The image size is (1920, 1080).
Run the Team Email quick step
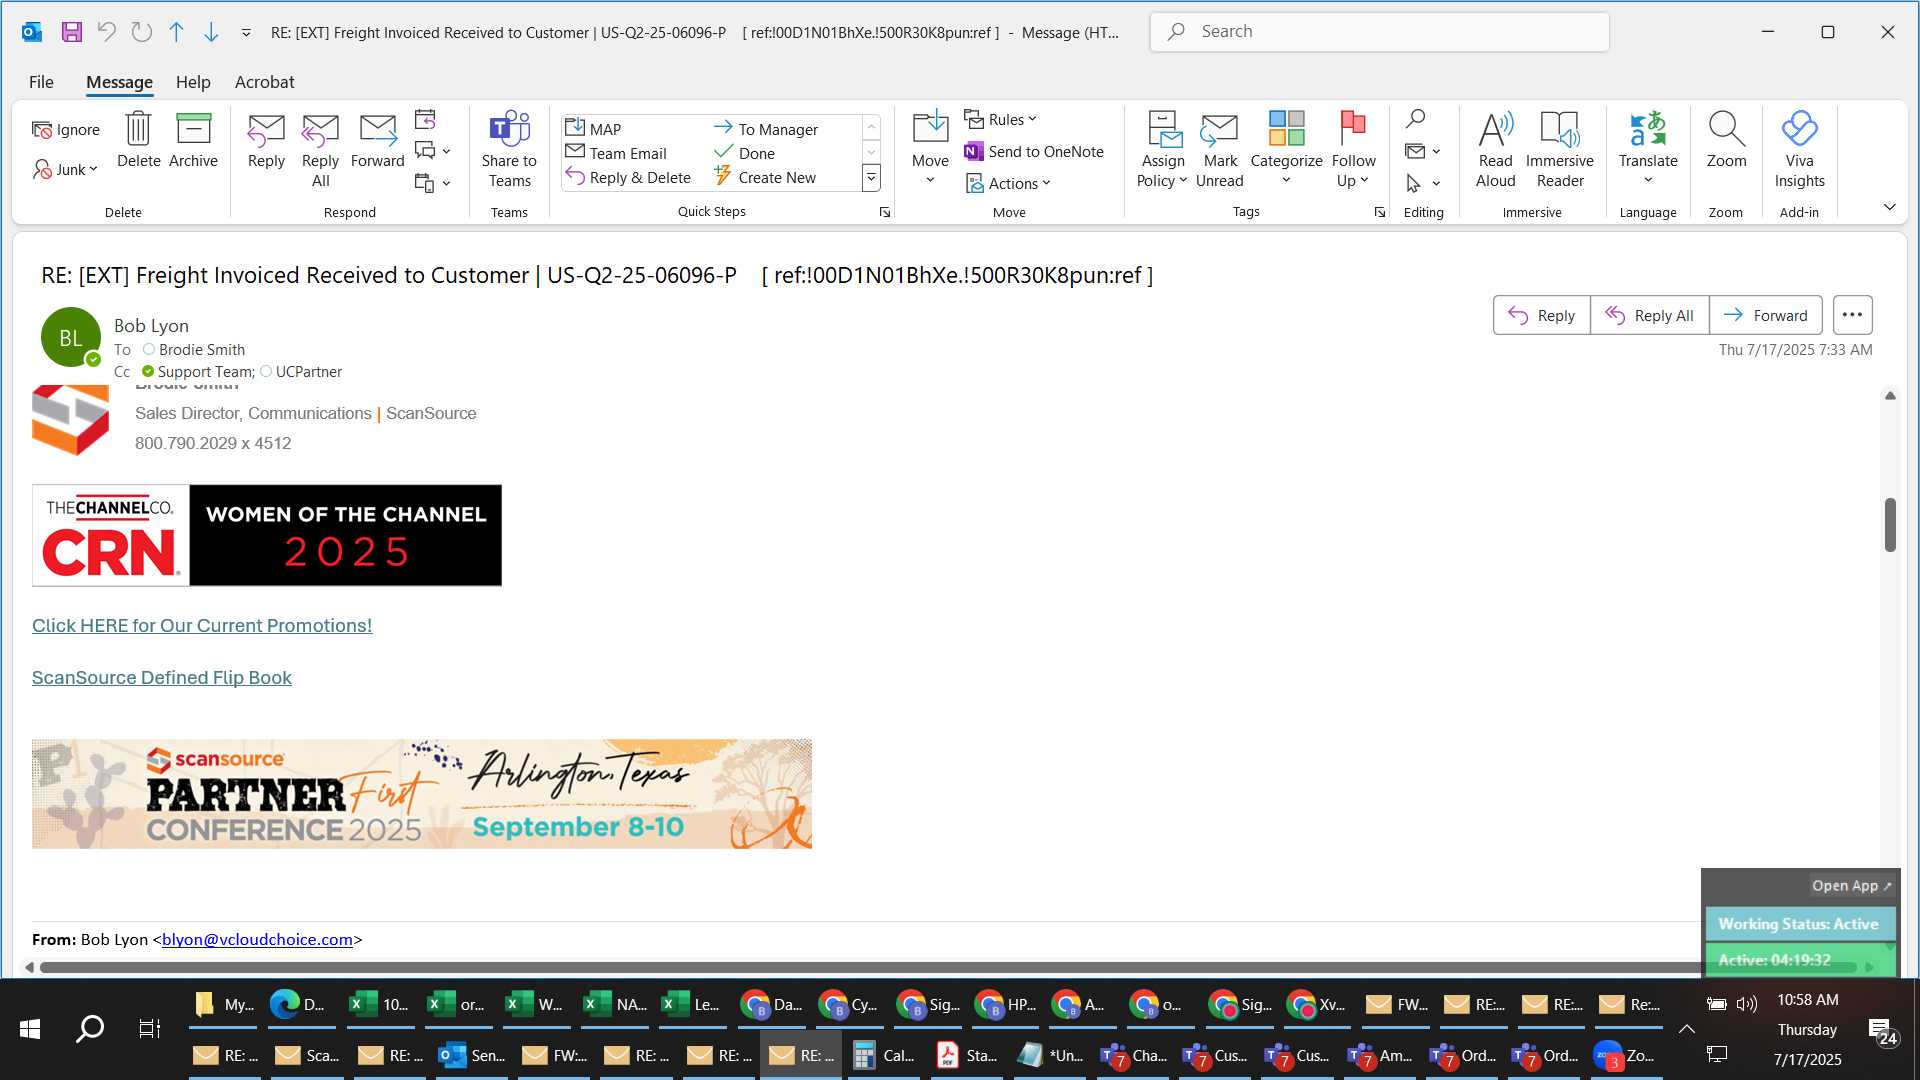coord(616,152)
